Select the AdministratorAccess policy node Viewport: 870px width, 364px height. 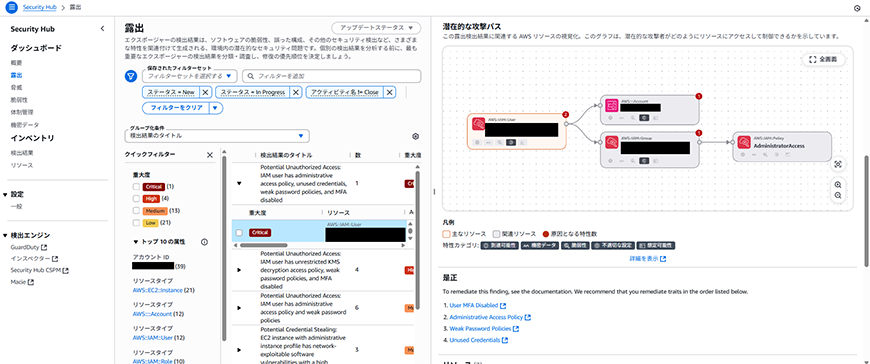pyautogui.click(x=782, y=146)
